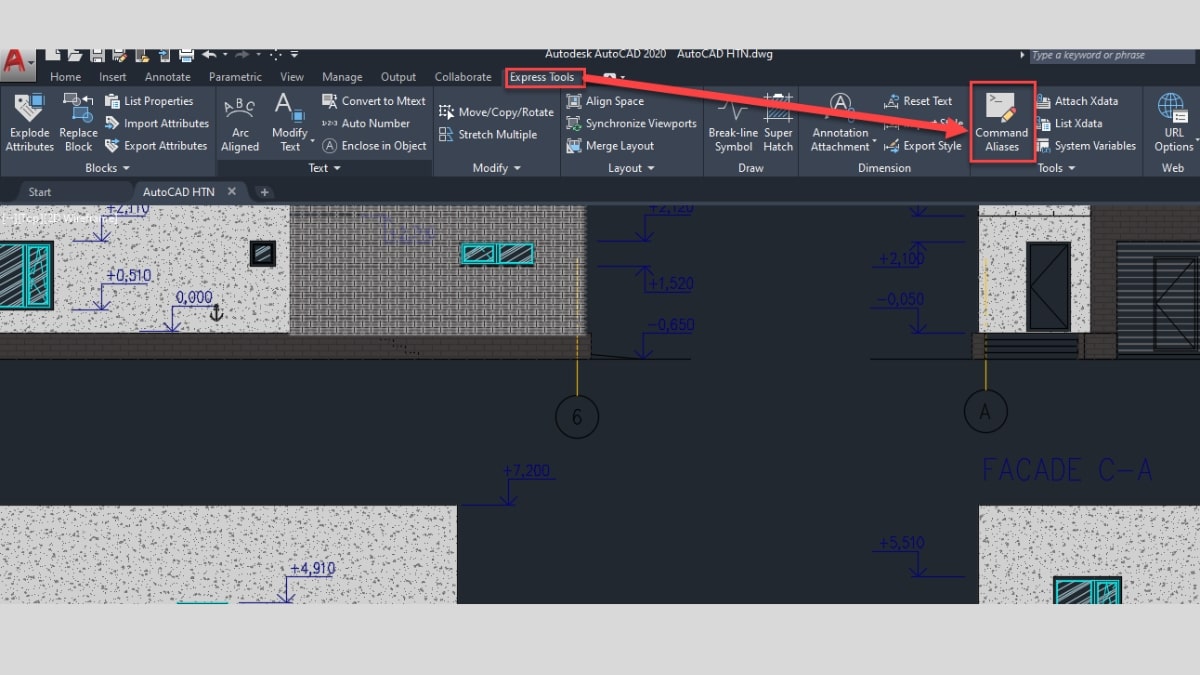Click the grid bubble labeled 6
This screenshot has width=1200, height=675.
click(577, 417)
